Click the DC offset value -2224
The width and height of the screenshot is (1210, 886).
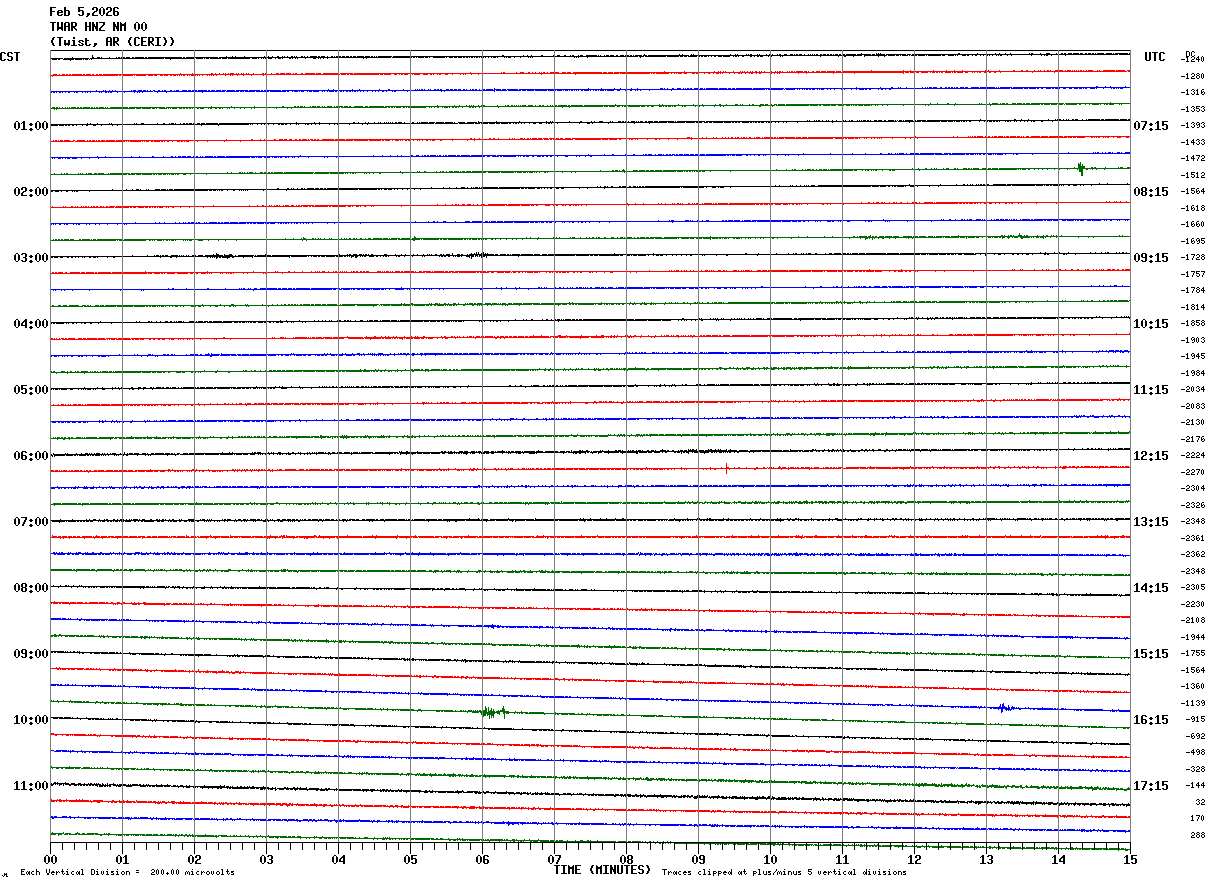(1193, 455)
